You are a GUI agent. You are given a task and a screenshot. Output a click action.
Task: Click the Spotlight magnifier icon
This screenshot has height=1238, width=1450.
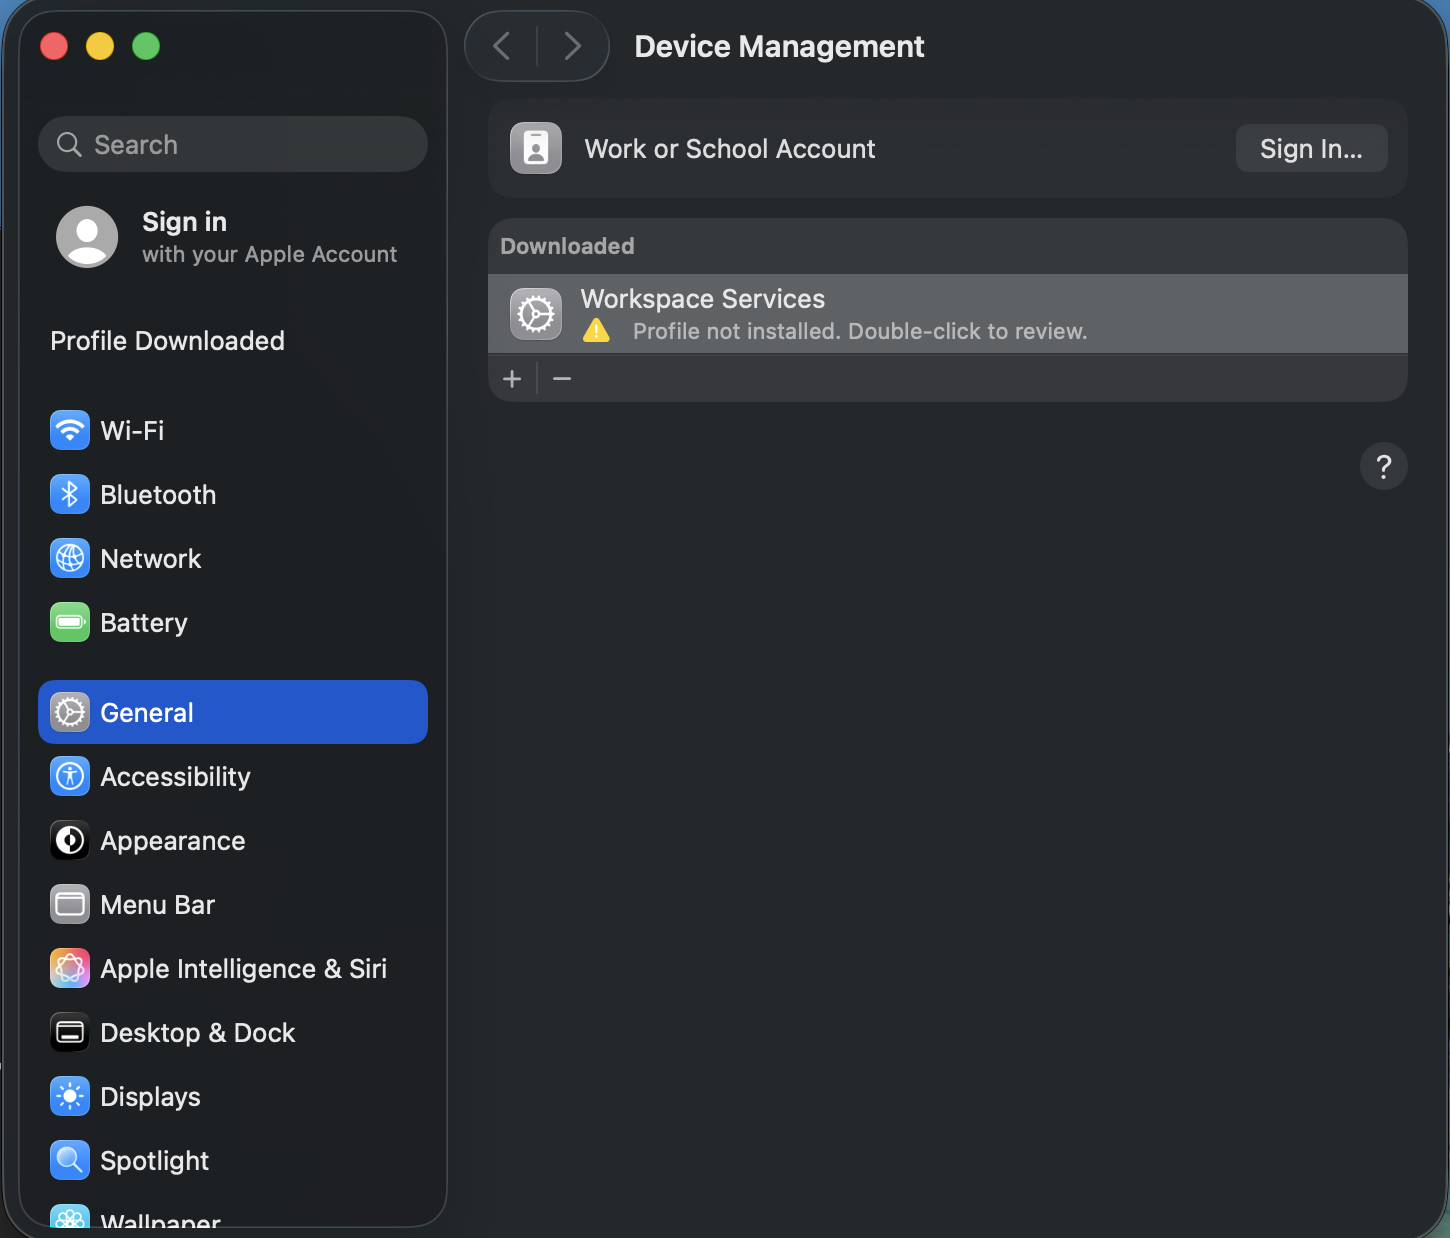click(69, 1160)
